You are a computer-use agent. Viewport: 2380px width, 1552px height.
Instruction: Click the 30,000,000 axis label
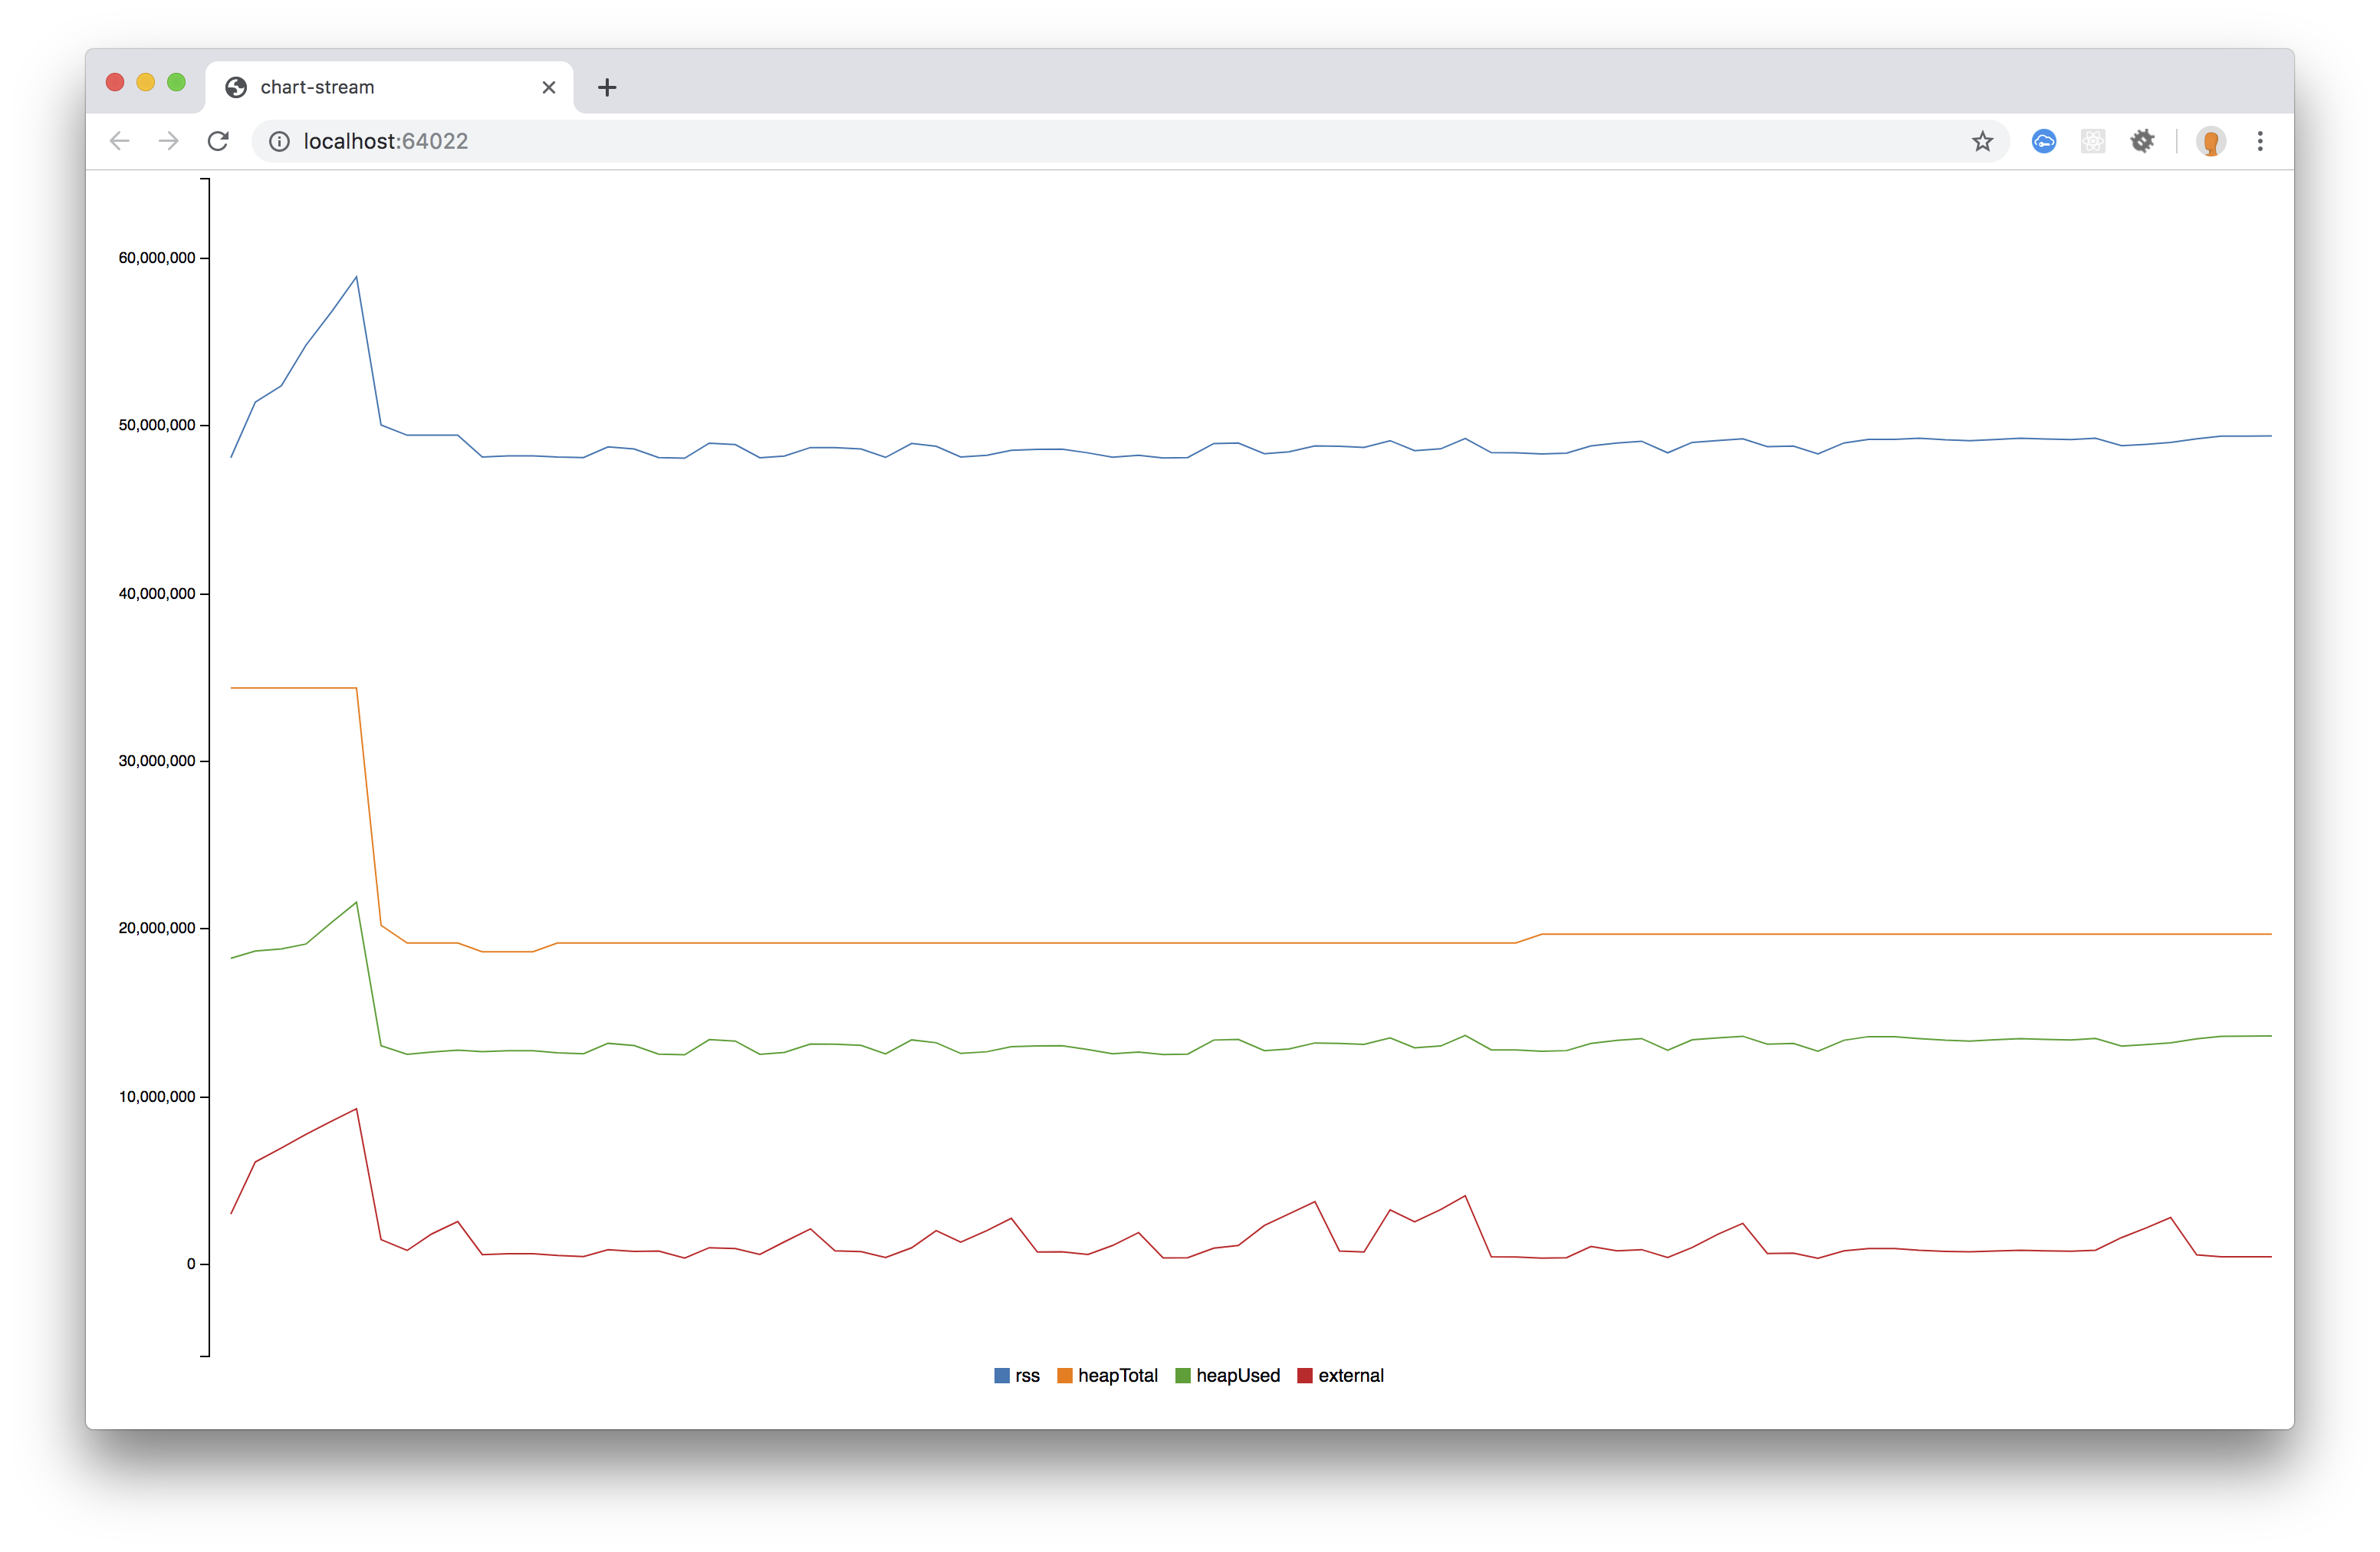click(x=157, y=760)
